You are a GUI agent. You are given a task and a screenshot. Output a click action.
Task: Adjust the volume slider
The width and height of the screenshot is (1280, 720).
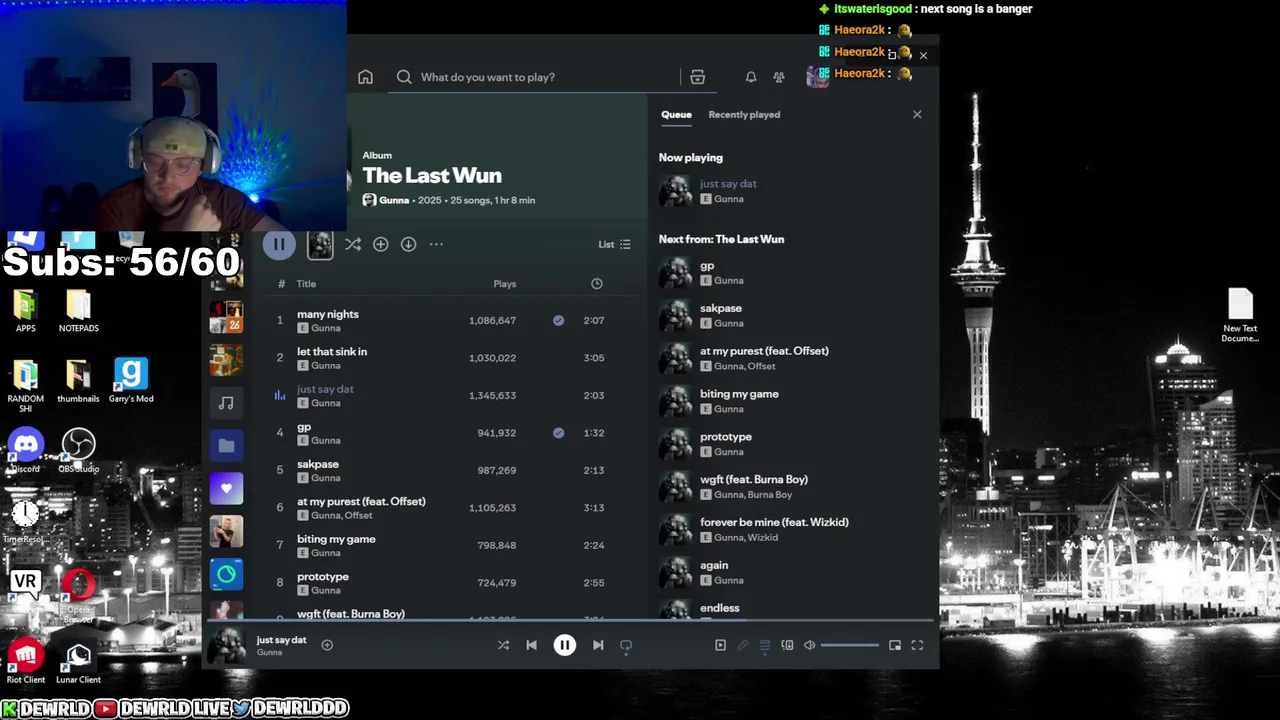850,645
